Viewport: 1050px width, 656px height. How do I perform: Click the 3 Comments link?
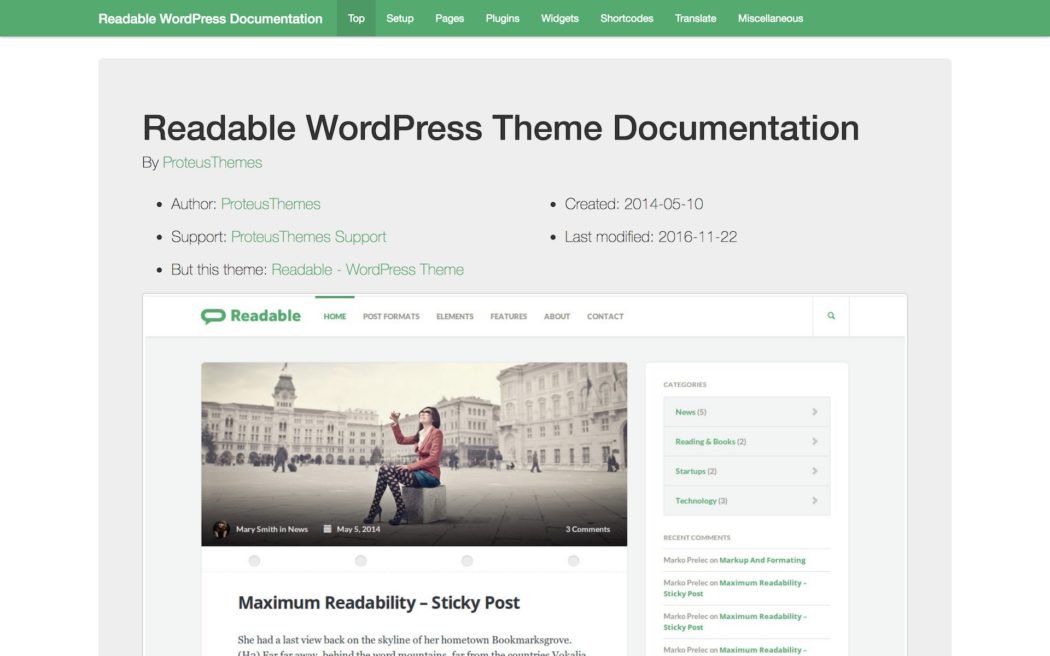[589, 531]
